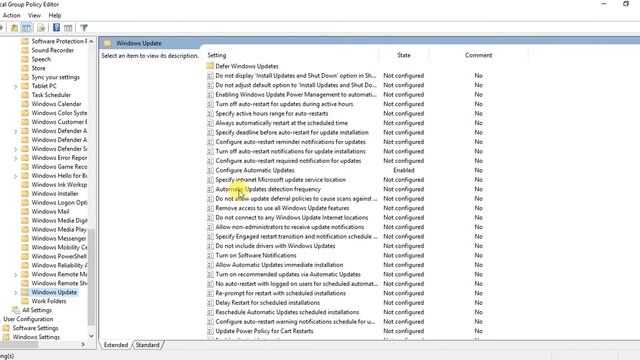Click policy icon for Re-prompt for restart with scheduled installations
640x360 pixels.
coord(210,293)
